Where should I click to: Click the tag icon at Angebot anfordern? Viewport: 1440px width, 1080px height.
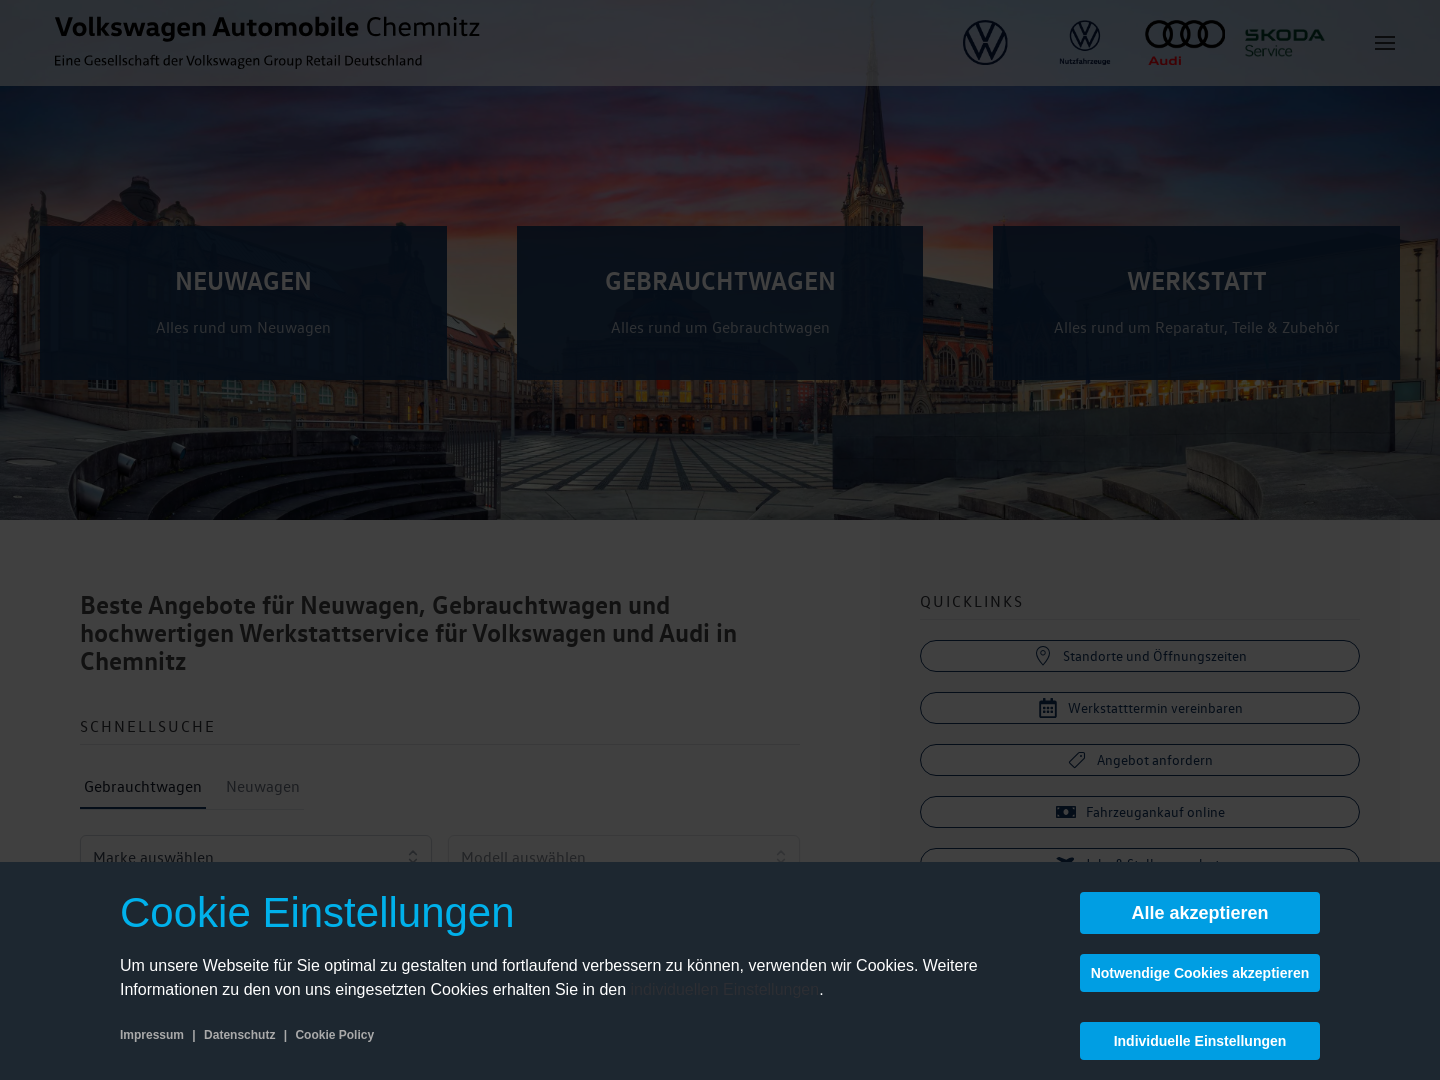click(x=1077, y=760)
